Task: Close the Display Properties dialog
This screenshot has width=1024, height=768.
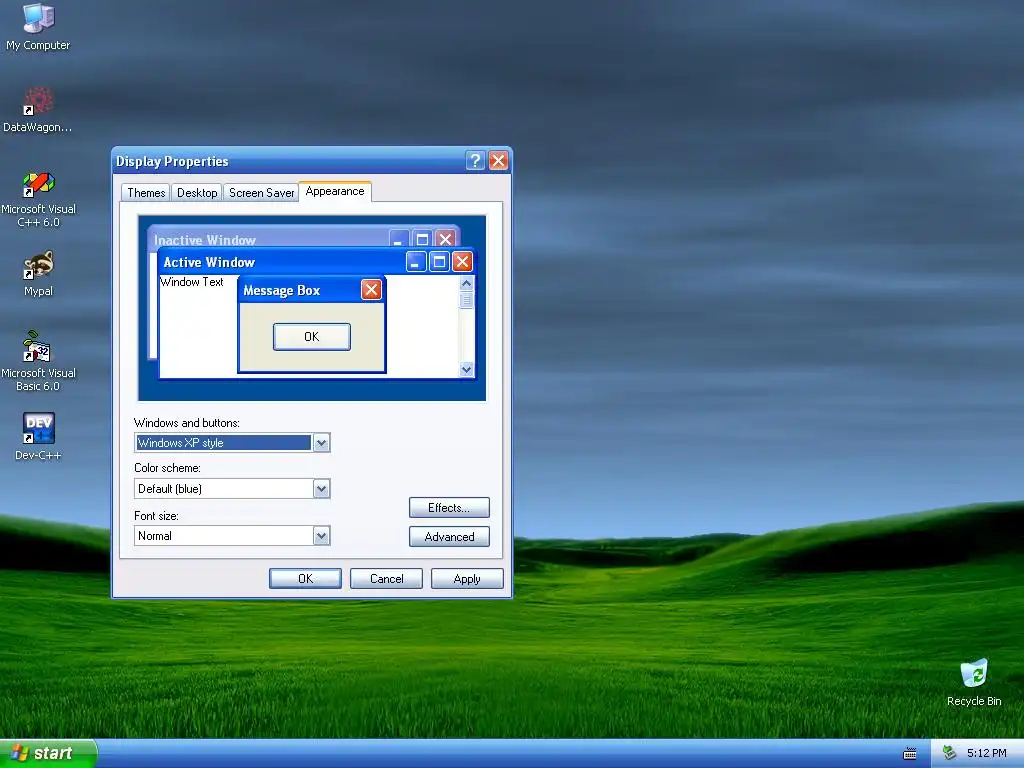Action: [x=498, y=161]
